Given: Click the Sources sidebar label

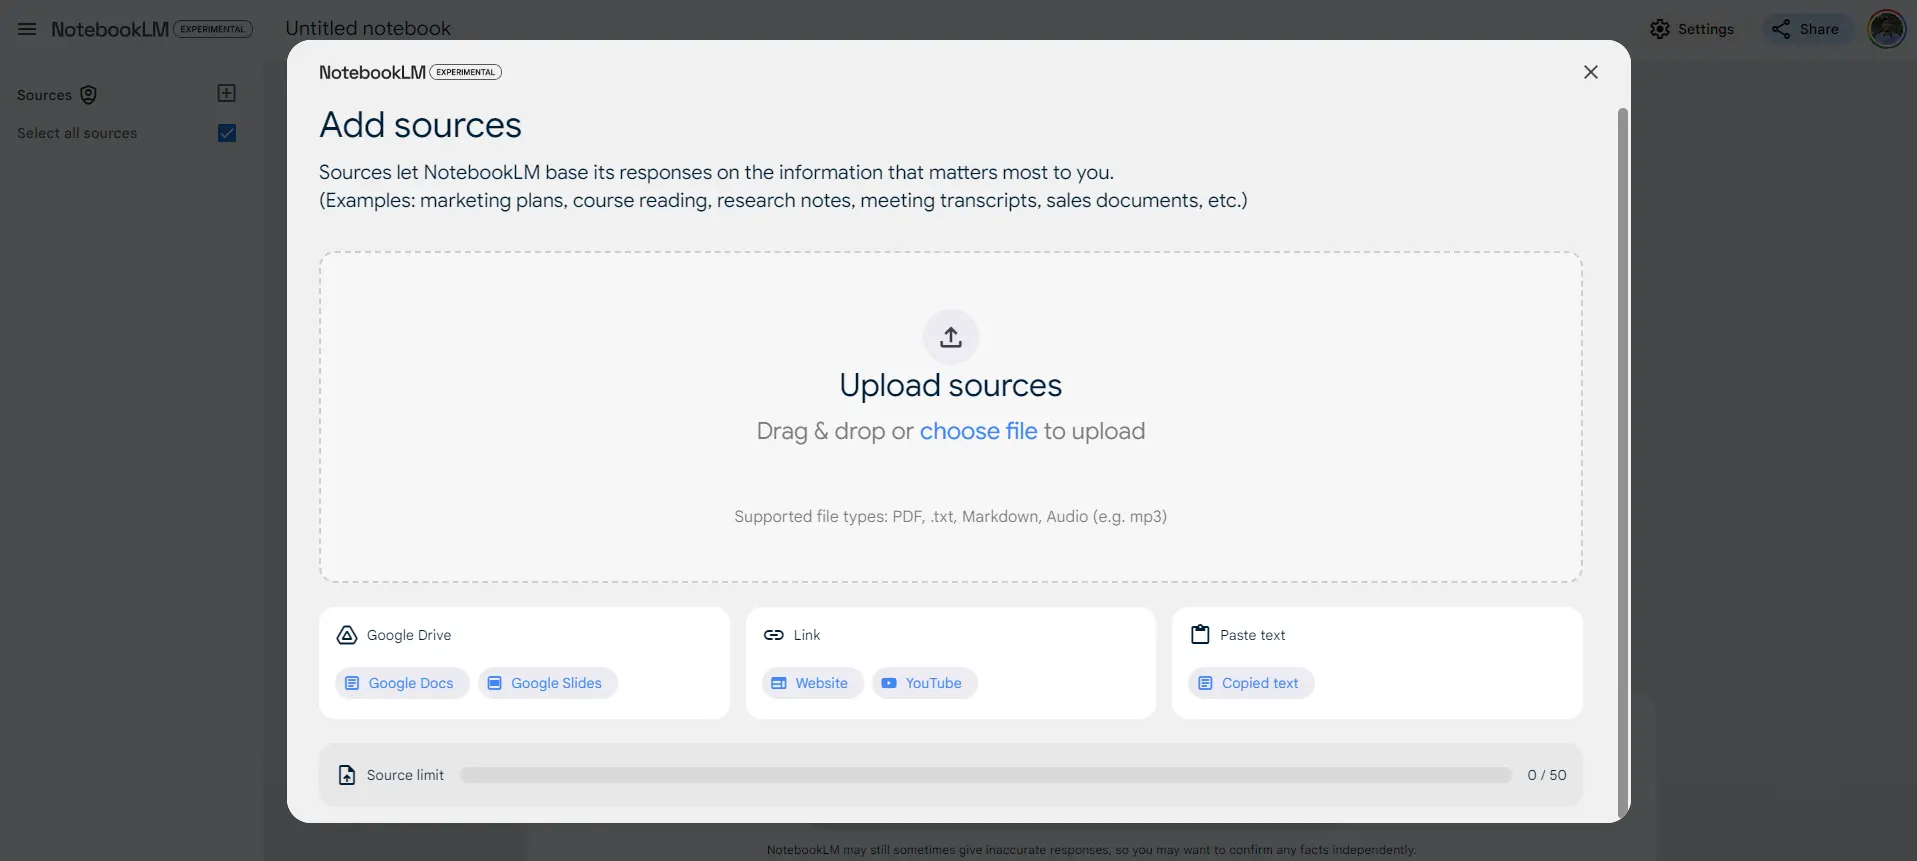Looking at the screenshot, I should 44,95.
